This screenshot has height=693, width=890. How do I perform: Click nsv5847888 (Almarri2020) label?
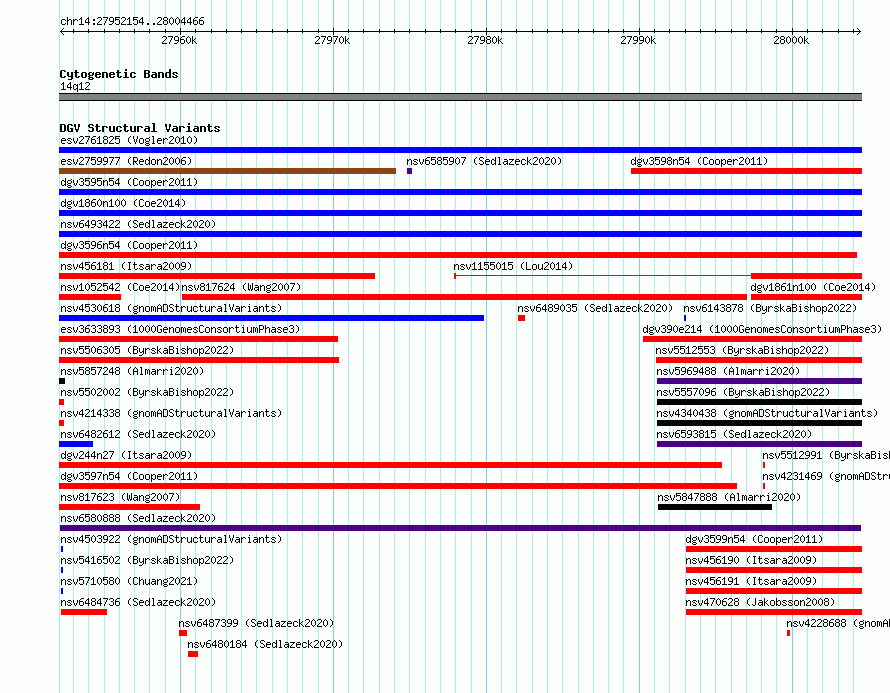tap(729, 497)
